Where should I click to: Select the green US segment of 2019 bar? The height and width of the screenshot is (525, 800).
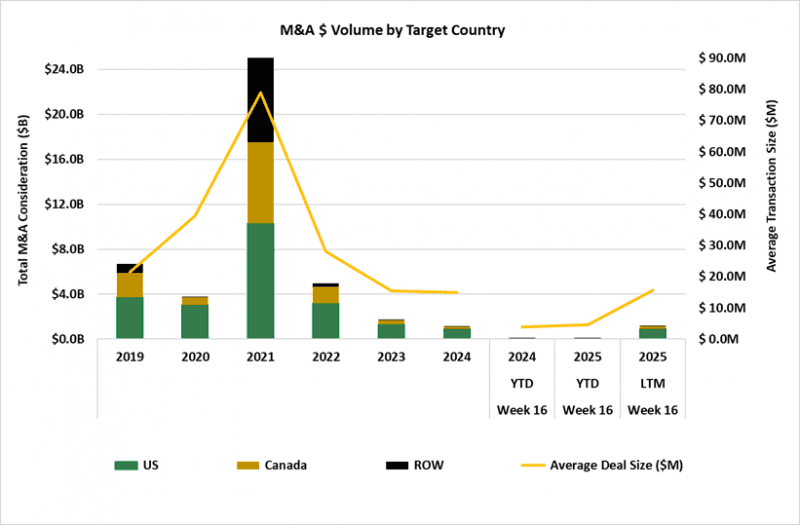(130, 317)
